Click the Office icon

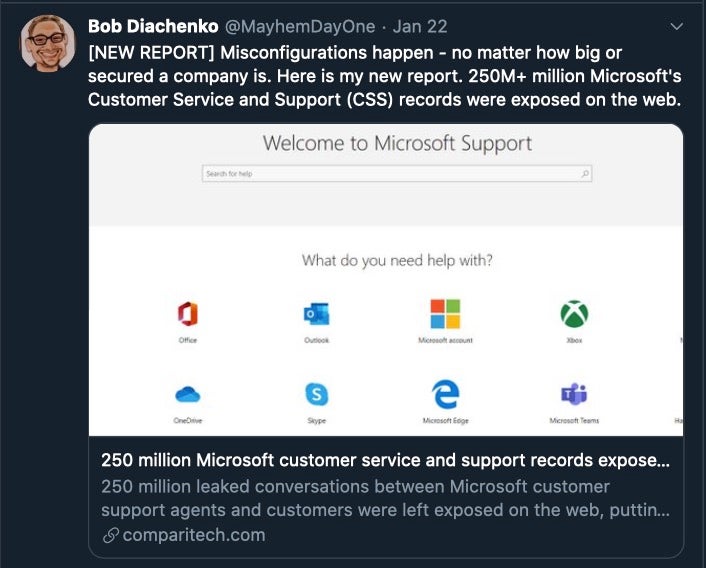pyautogui.click(x=187, y=315)
